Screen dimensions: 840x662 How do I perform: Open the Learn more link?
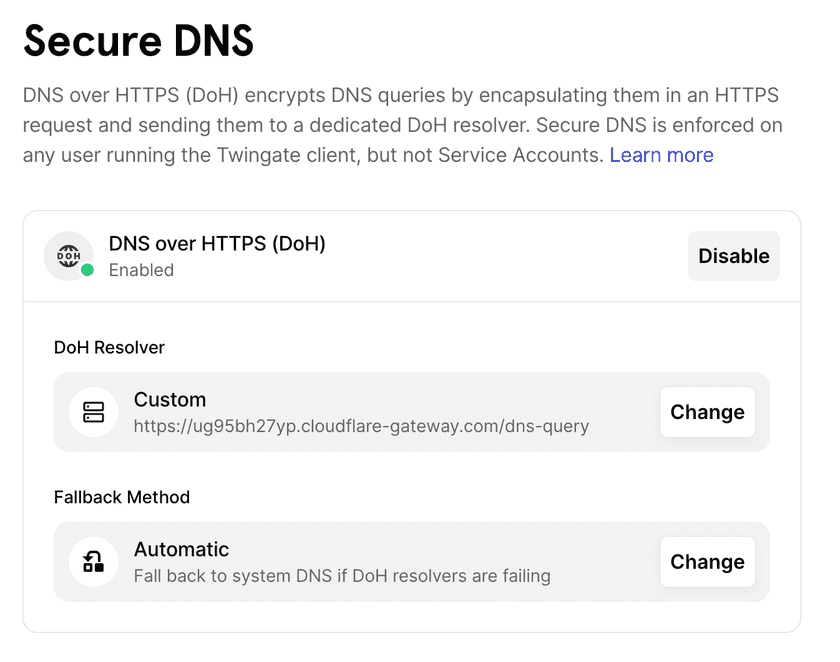tap(661, 155)
